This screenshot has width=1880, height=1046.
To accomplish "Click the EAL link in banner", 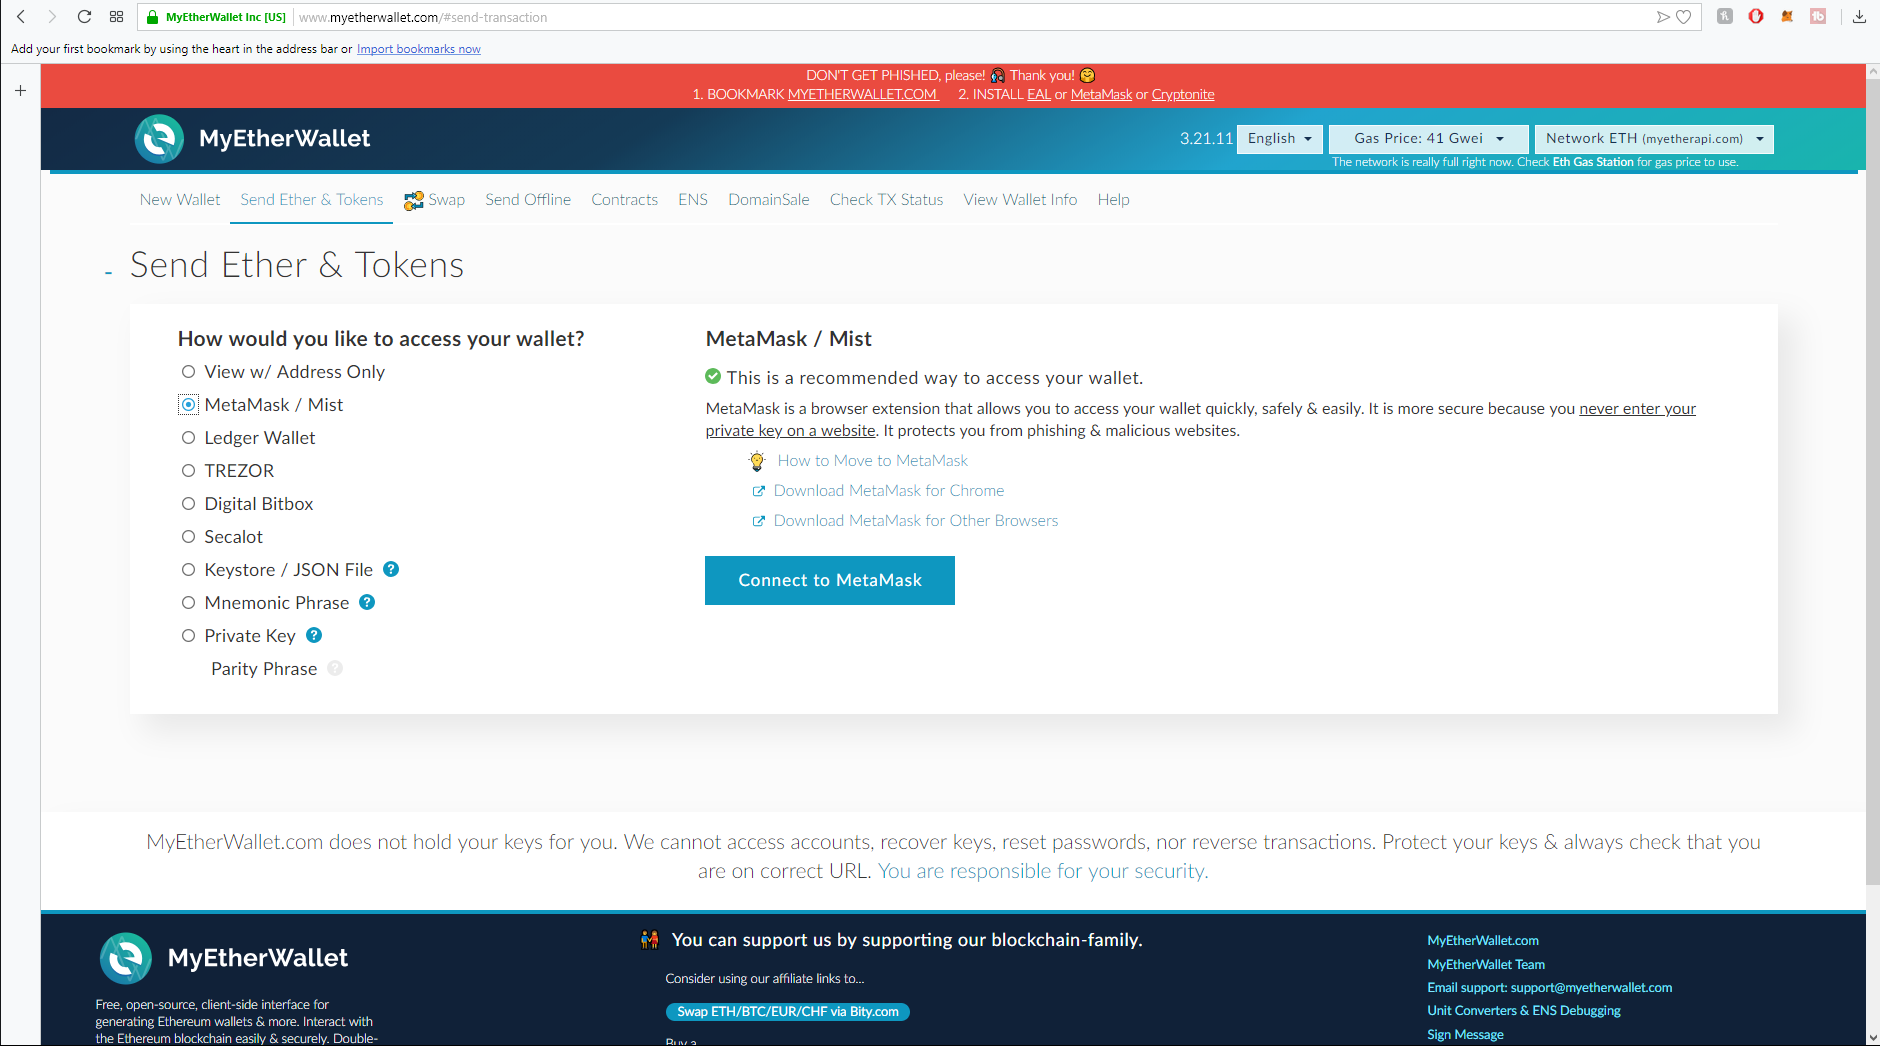I will coord(1039,94).
